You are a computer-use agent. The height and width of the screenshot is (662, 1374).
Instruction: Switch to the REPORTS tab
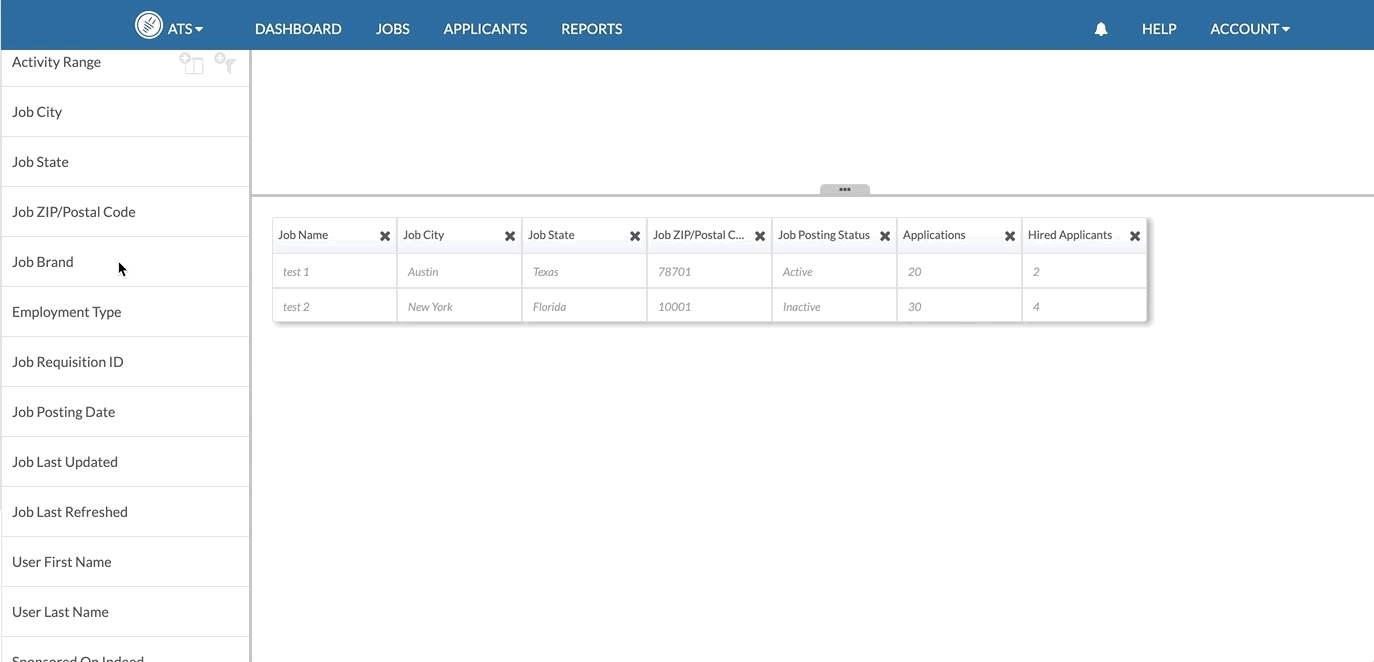(591, 29)
